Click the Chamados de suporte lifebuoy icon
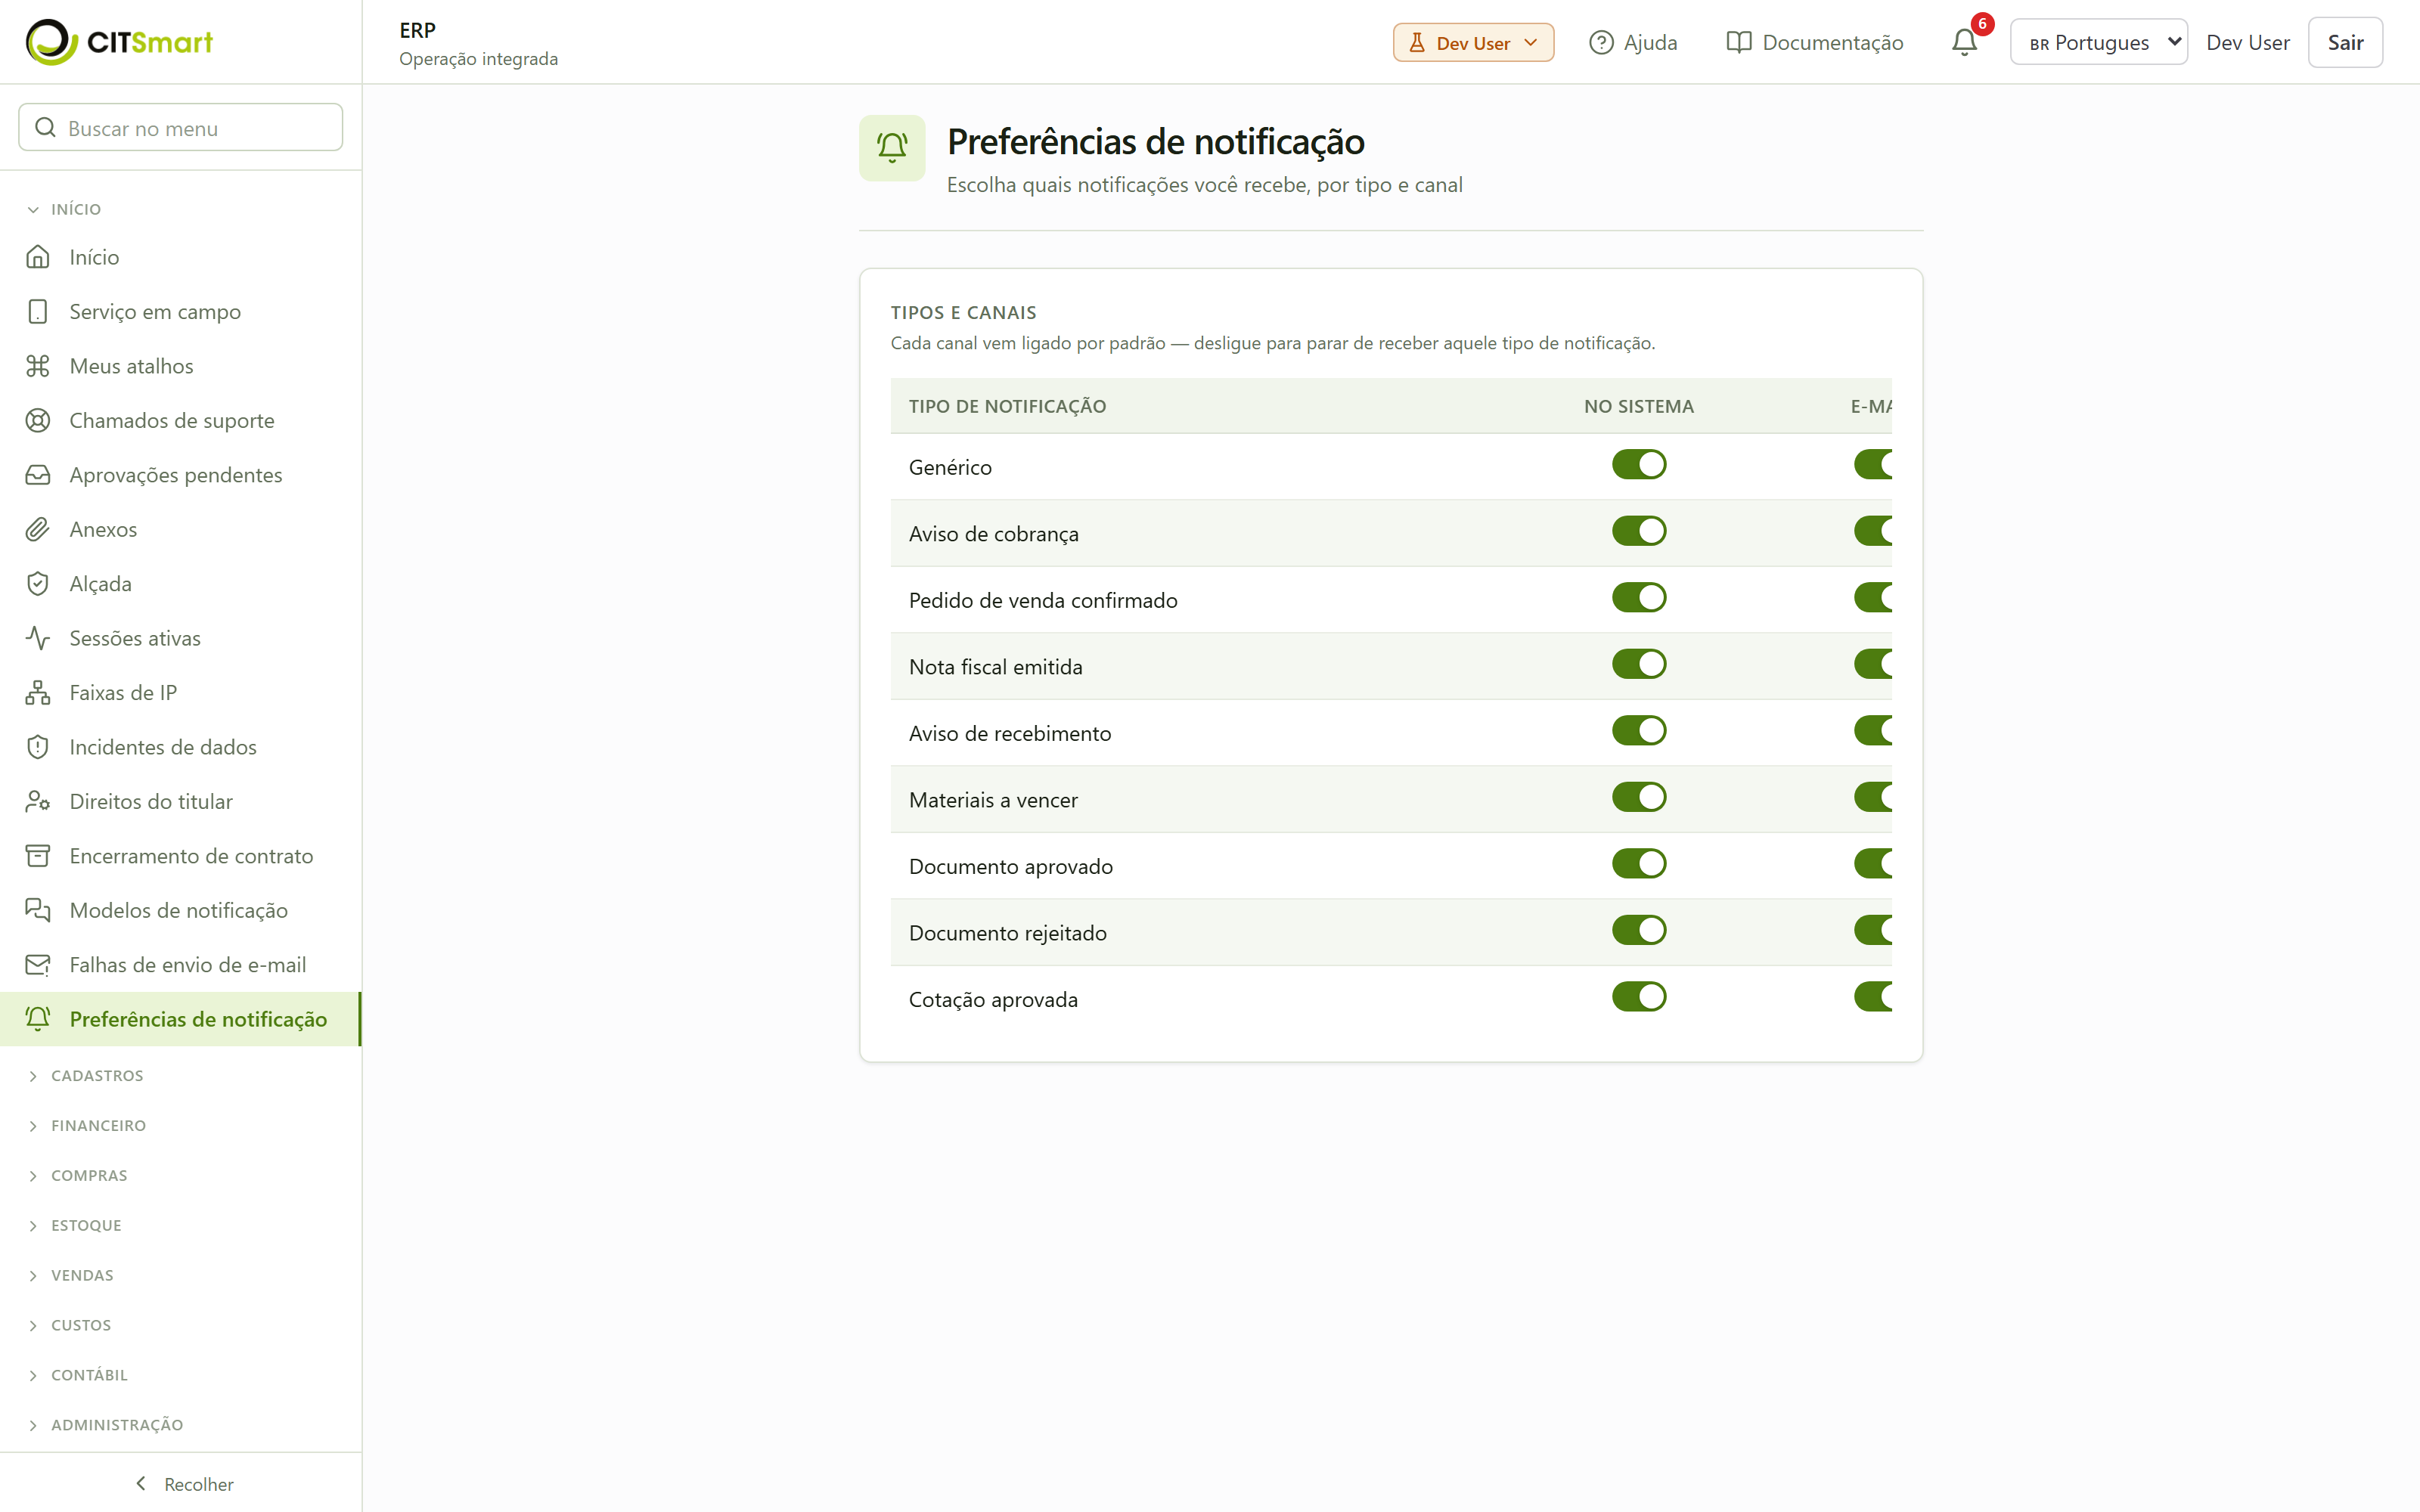Image resolution: width=2420 pixels, height=1512 pixels. coord(38,420)
